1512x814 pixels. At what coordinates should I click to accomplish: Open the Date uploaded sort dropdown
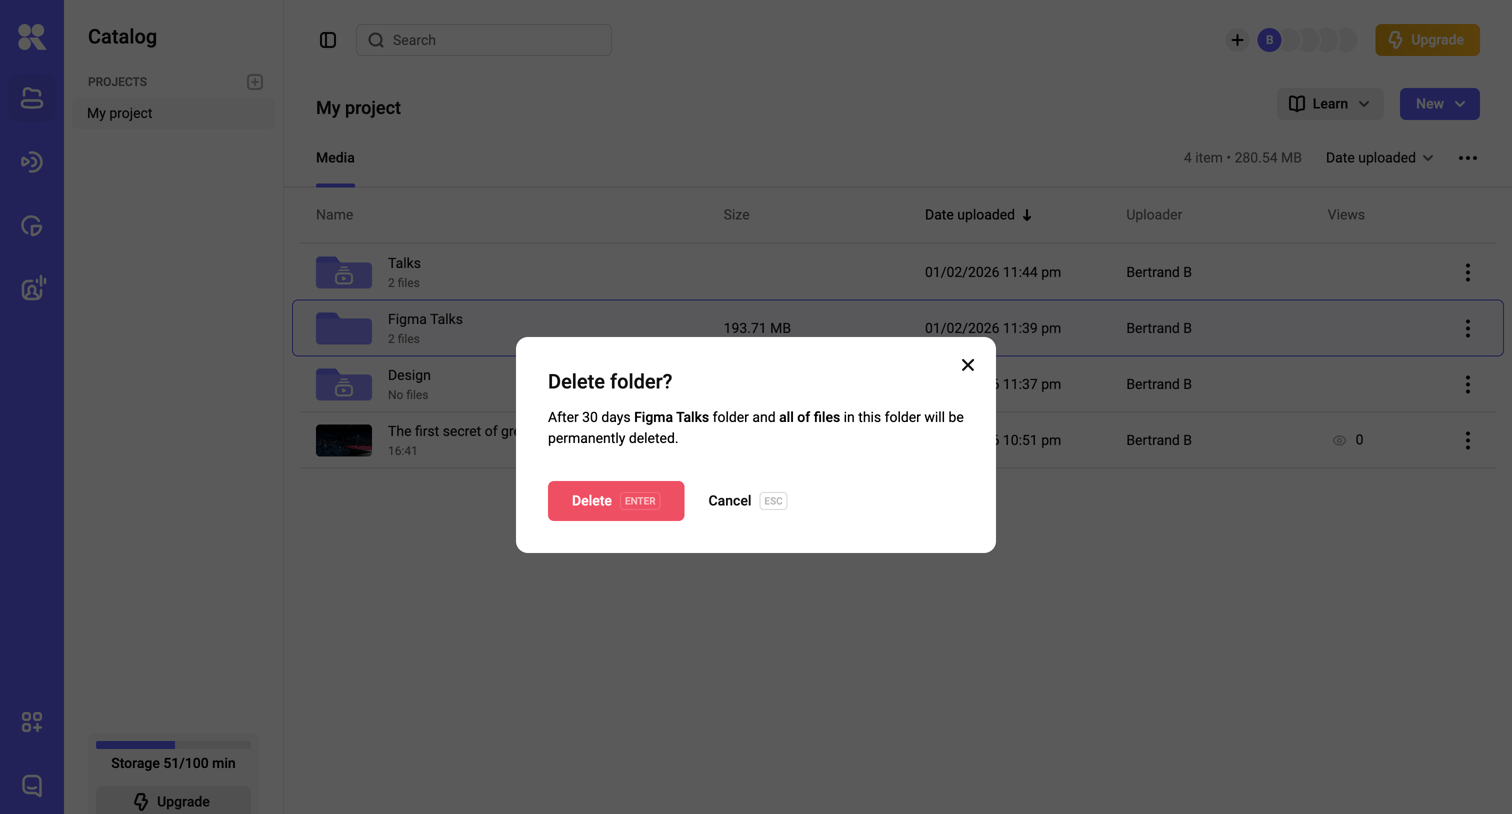click(1380, 158)
